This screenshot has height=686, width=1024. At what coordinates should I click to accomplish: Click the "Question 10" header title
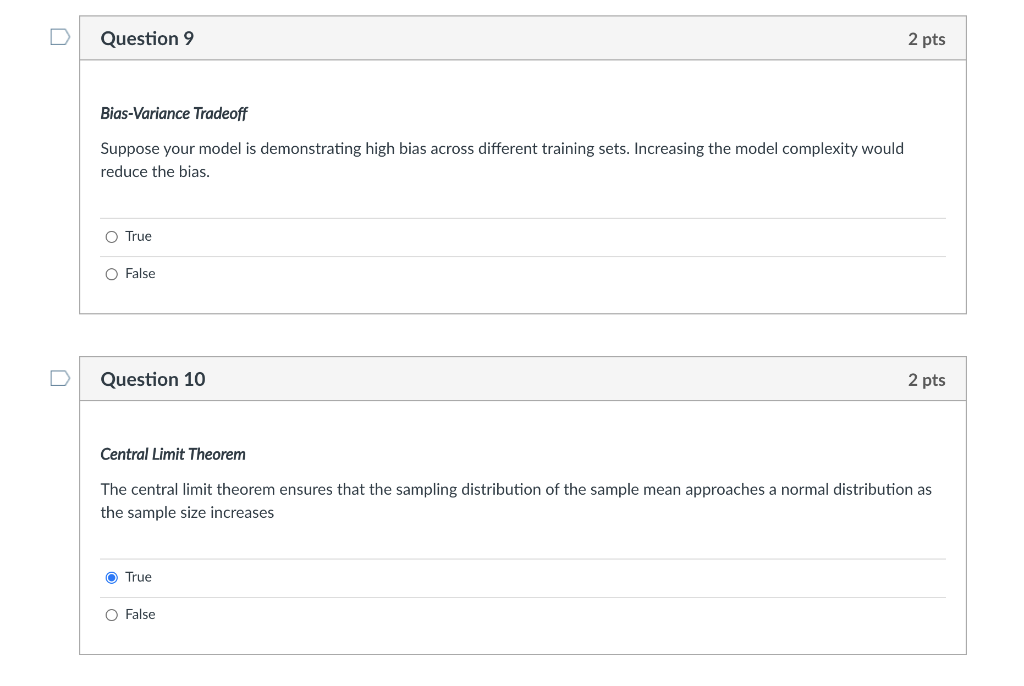coord(153,380)
